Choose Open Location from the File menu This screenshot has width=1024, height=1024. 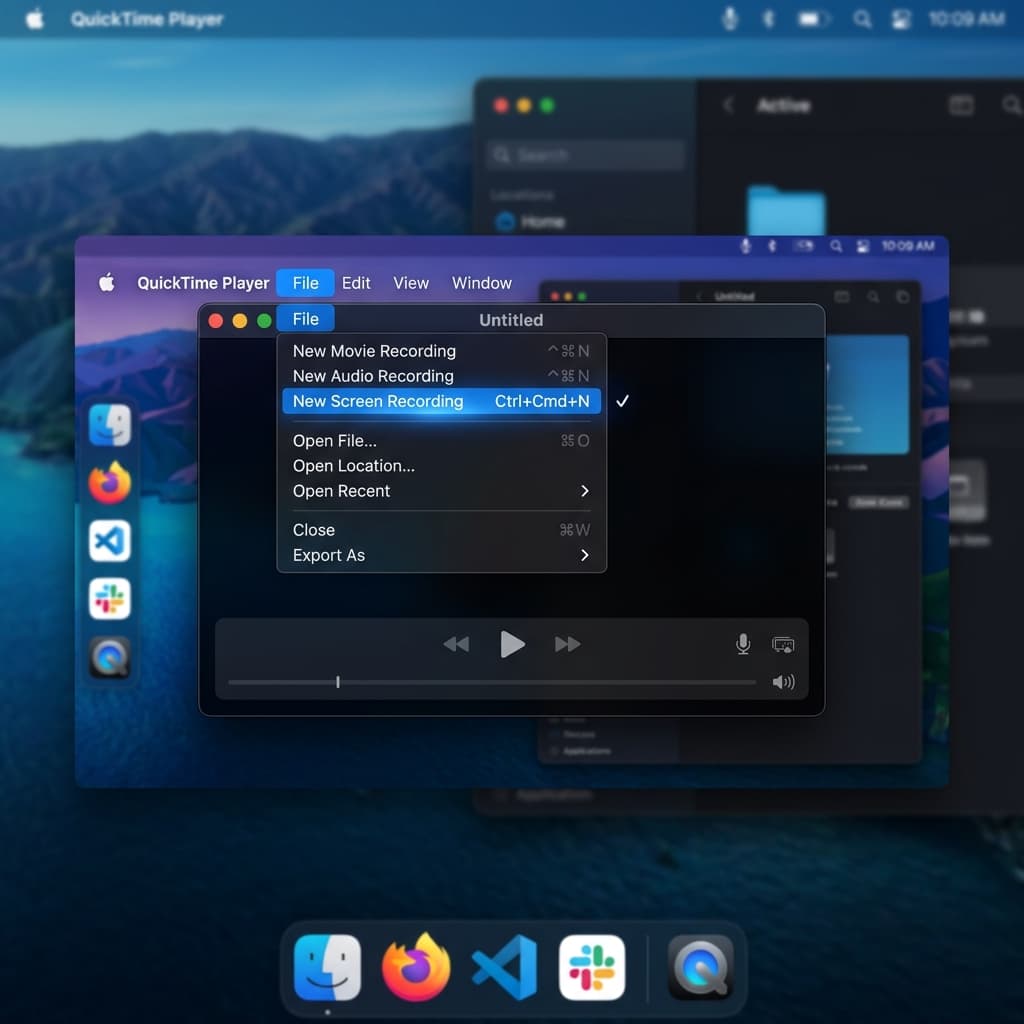point(353,466)
